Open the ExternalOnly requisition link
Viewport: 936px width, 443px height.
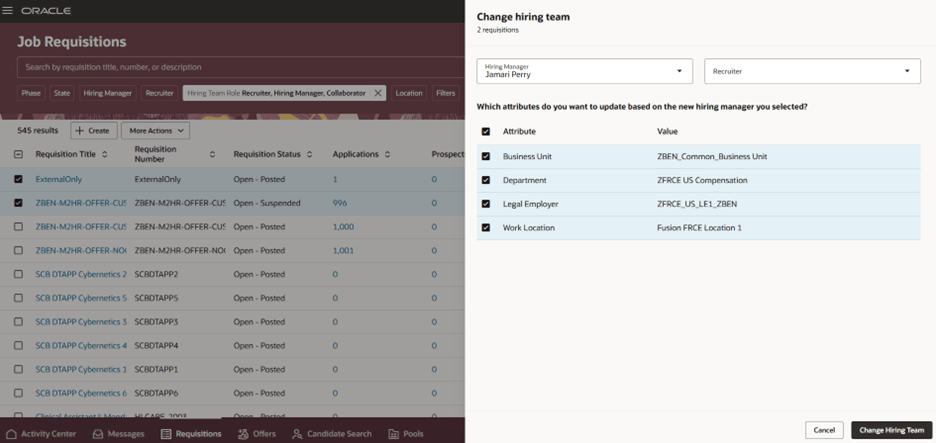coord(58,179)
